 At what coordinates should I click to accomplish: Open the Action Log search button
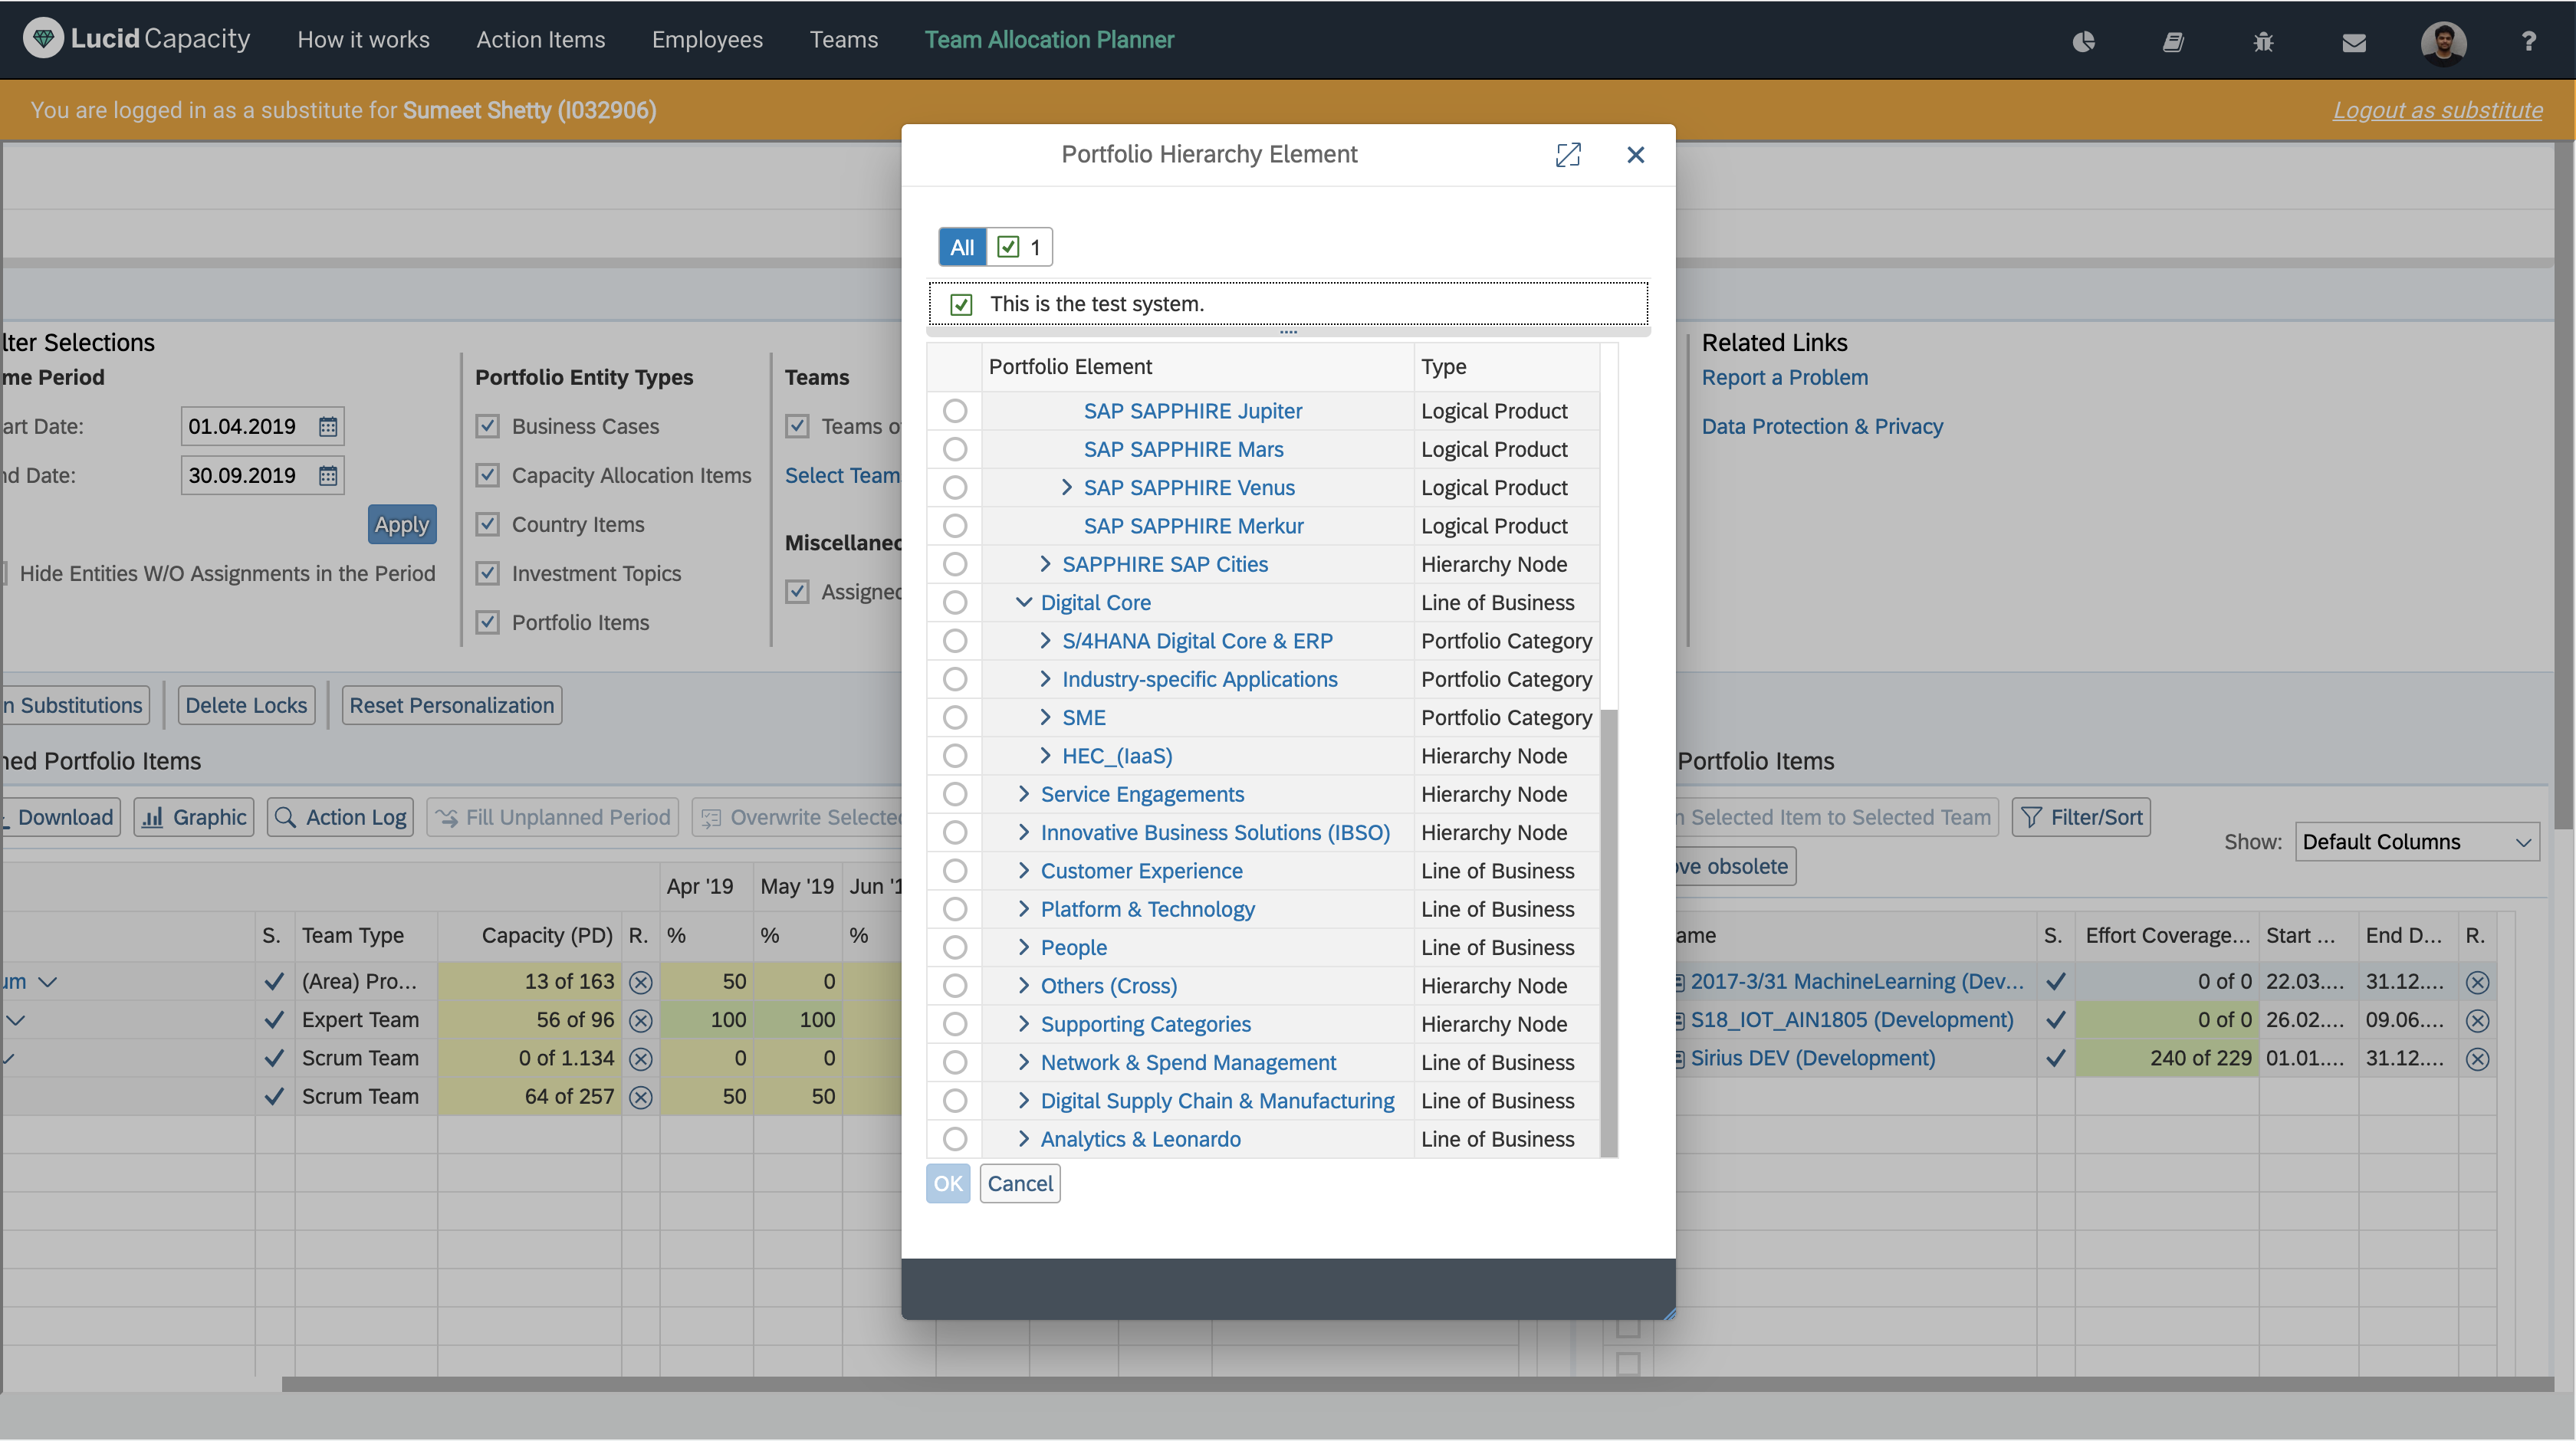click(341, 817)
